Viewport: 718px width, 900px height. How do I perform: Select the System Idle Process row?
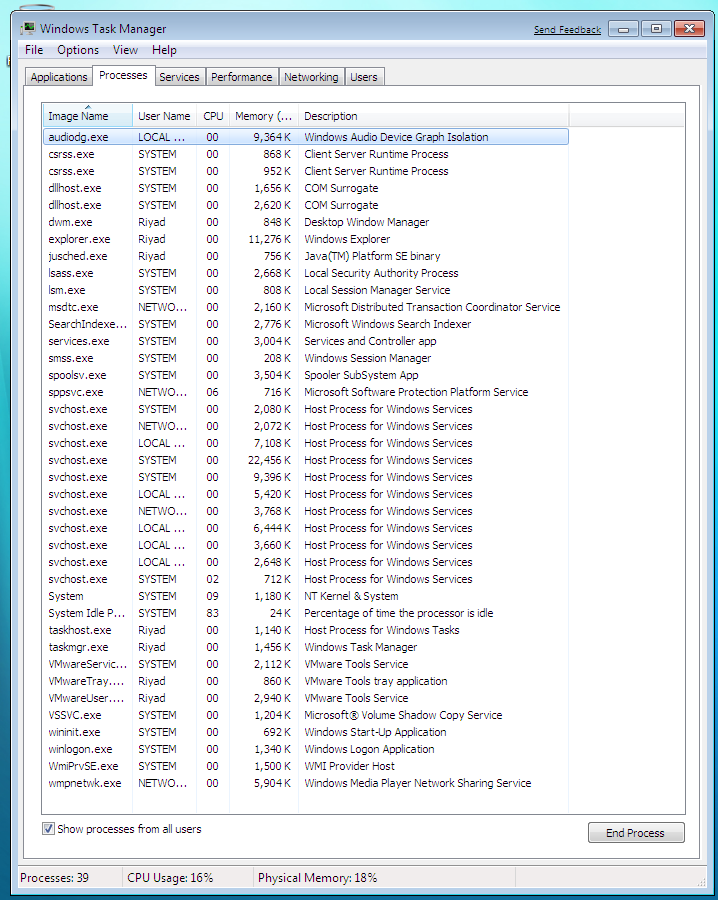87,613
